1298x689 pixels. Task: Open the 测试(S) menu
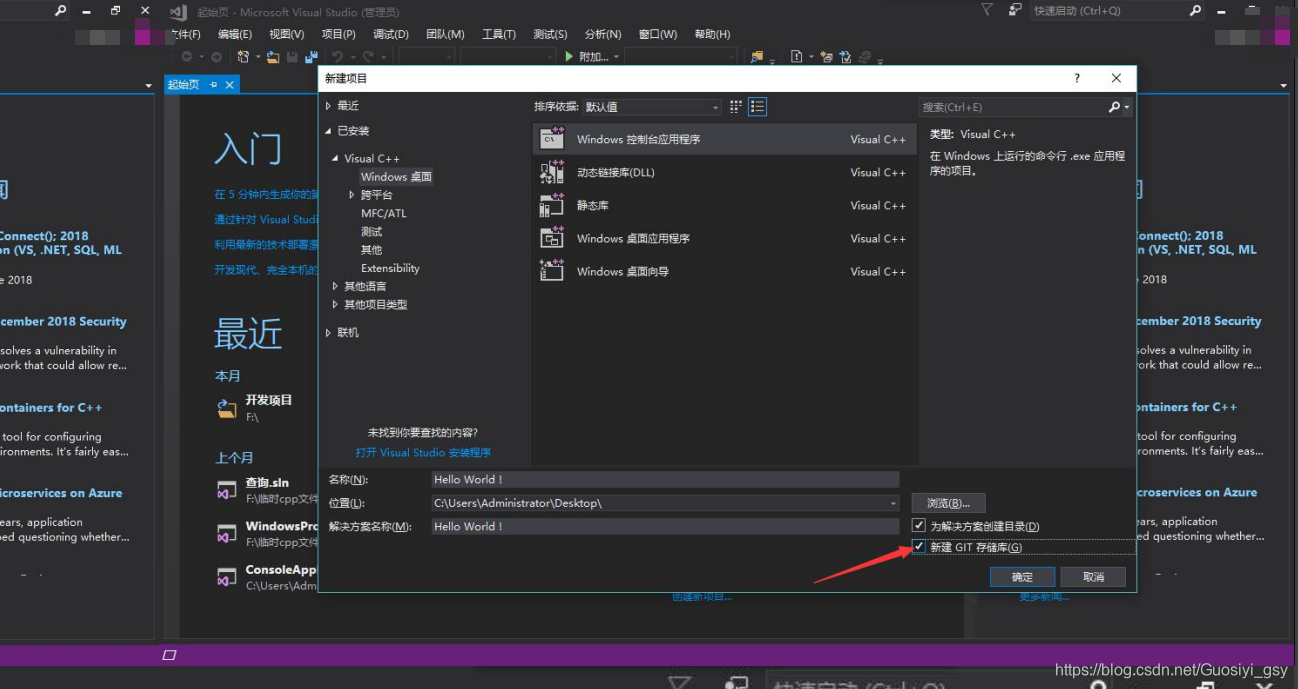550,34
